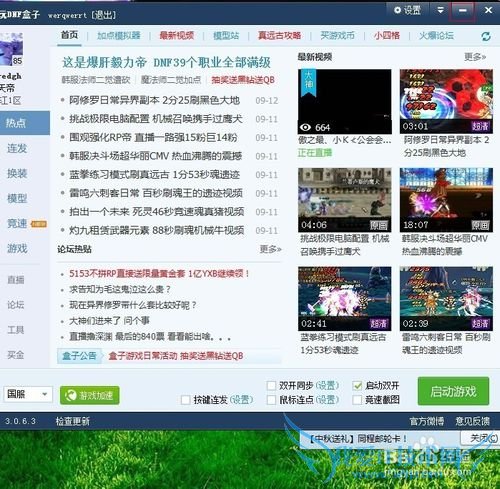Open article 拍出一个未来 死灵46秒
This screenshot has width=500, height=489.
[x=156, y=212]
